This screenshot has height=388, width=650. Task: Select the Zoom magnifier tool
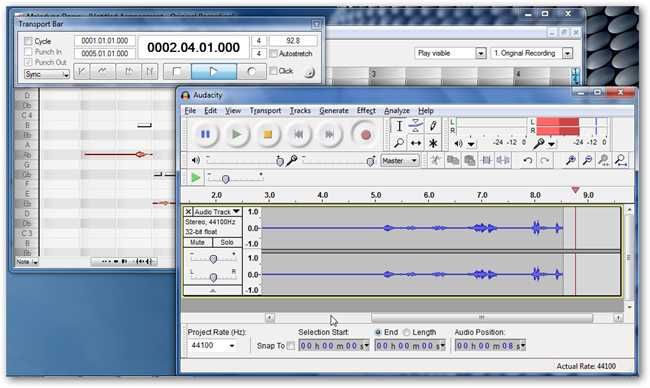tap(399, 143)
